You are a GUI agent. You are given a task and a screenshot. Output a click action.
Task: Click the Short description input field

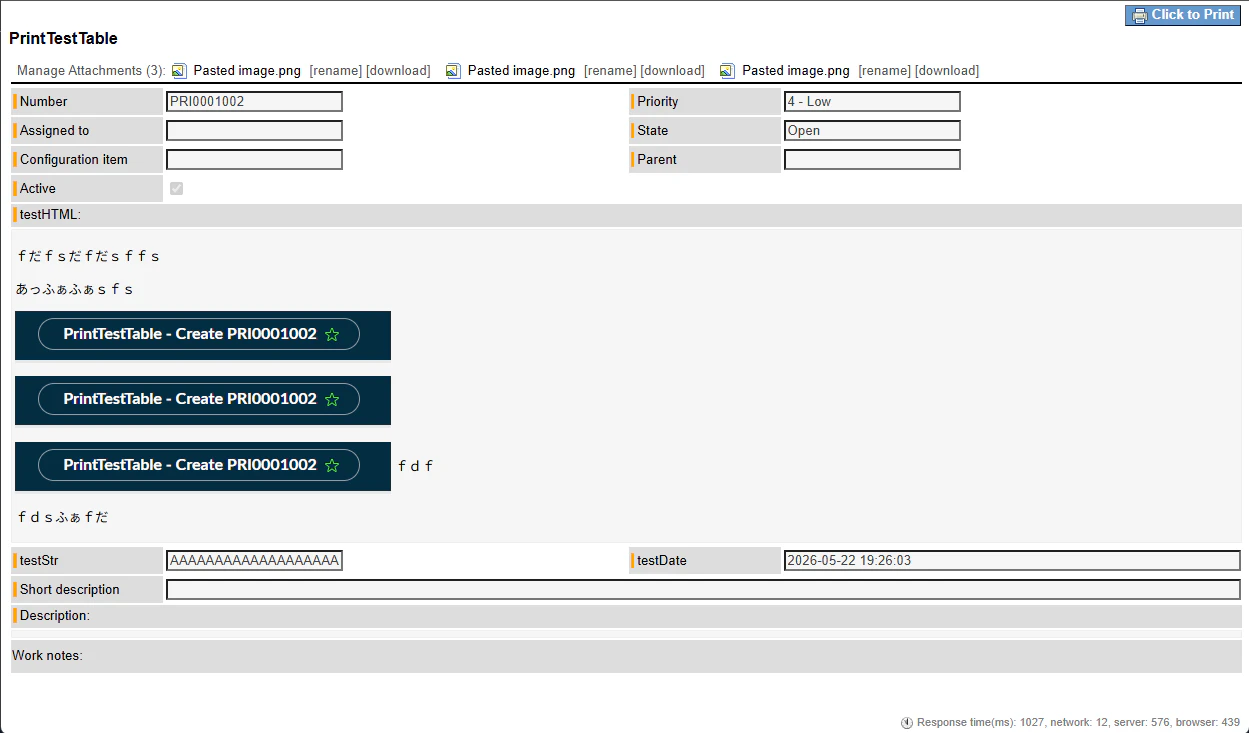(703, 589)
